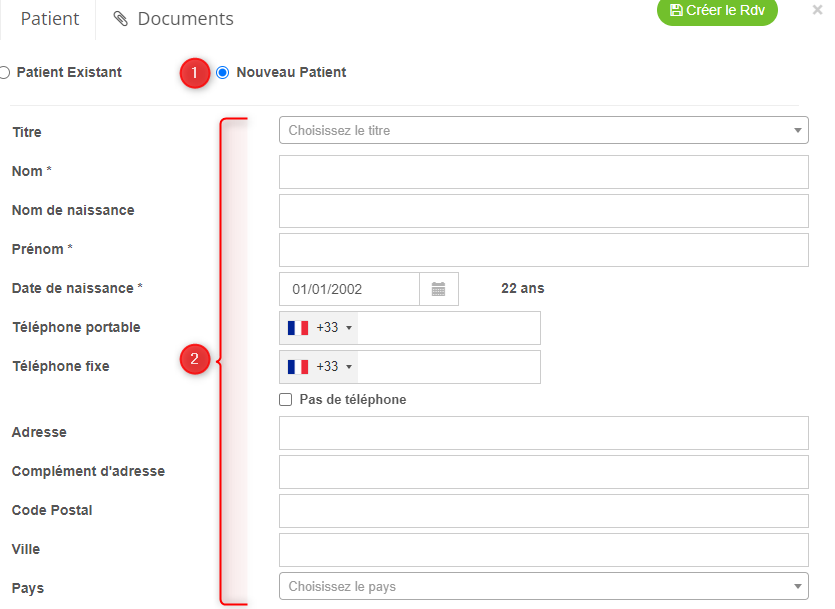Focus the Complément d'adresse field
The image size is (835, 609).
coord(543,472)
